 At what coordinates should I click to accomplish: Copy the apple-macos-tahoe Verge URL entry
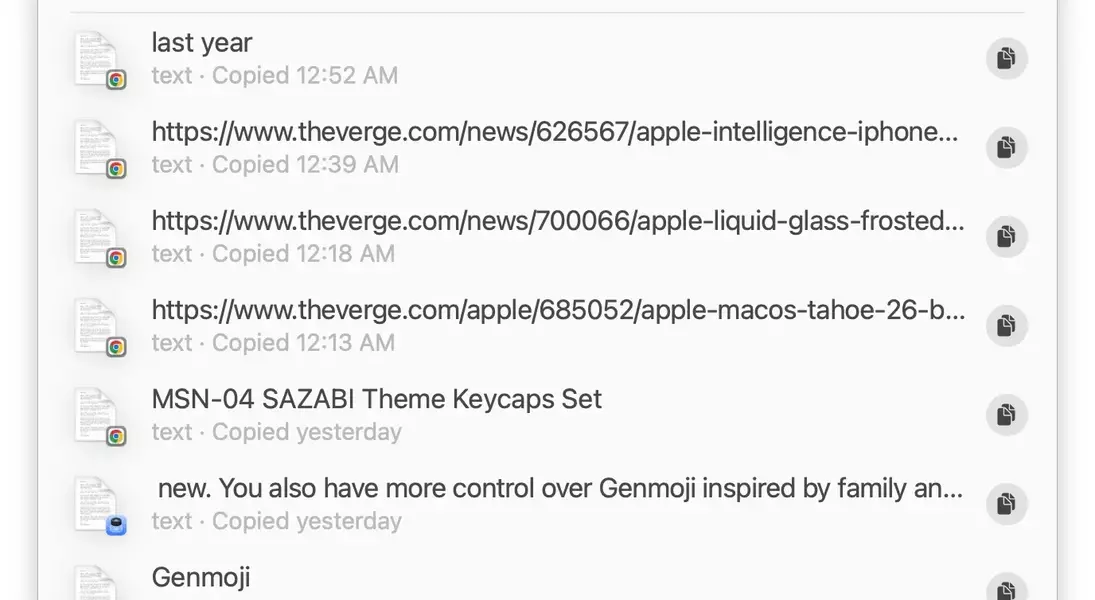point(1006,326)
